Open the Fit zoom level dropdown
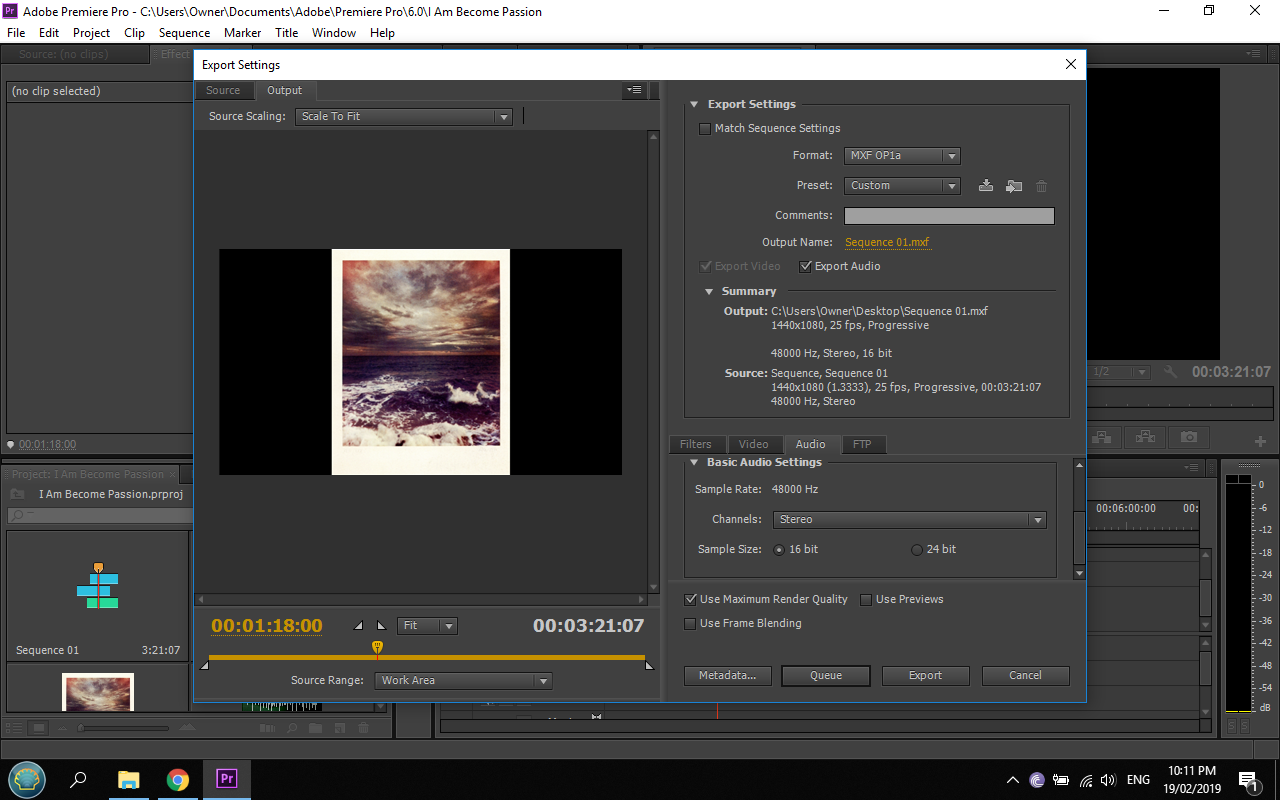The width and height of the screenshot is (1280, 800). [427, 626]
